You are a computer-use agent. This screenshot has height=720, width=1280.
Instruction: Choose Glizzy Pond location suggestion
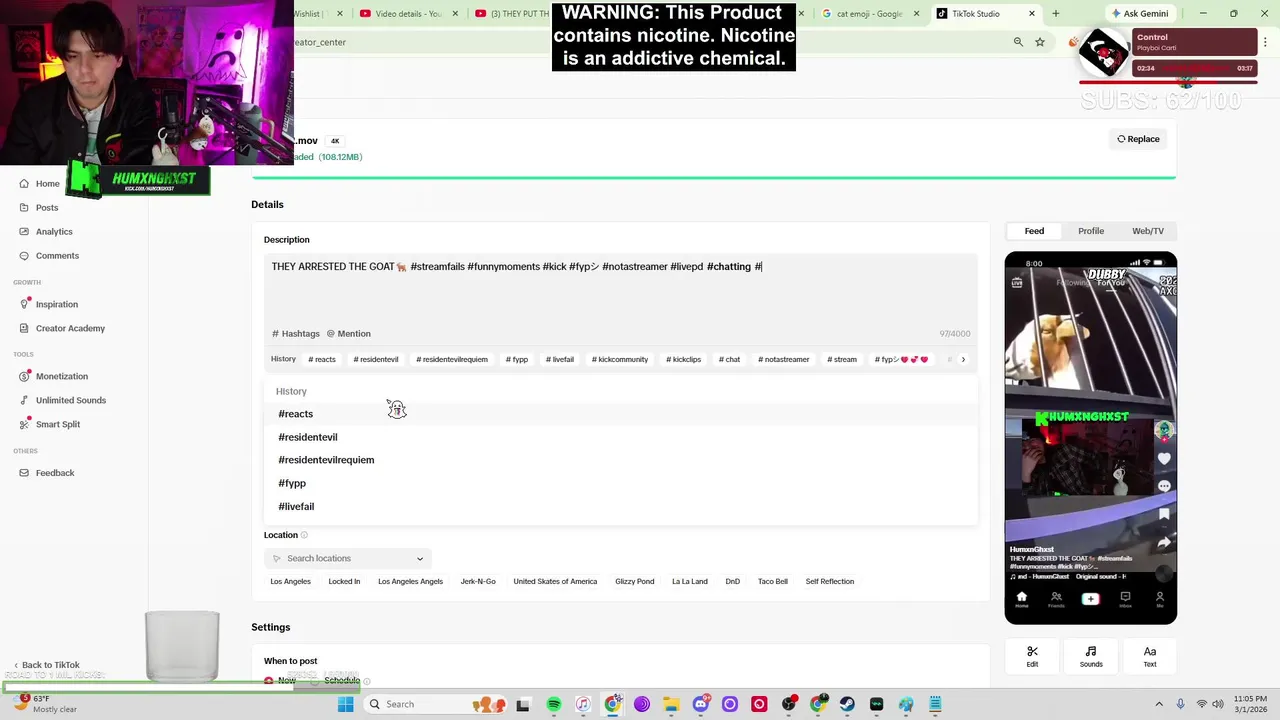click(x=634, y=582)
